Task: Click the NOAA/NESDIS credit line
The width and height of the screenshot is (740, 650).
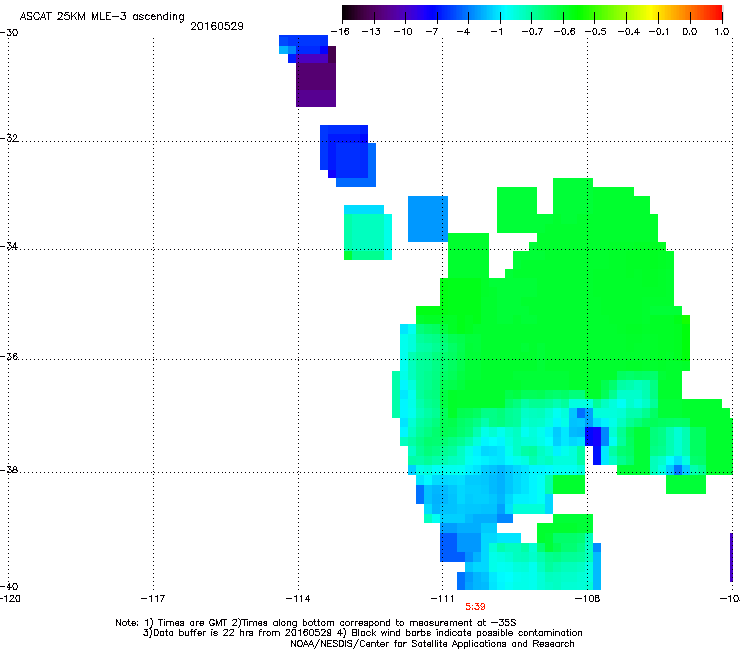Action: 432,644
